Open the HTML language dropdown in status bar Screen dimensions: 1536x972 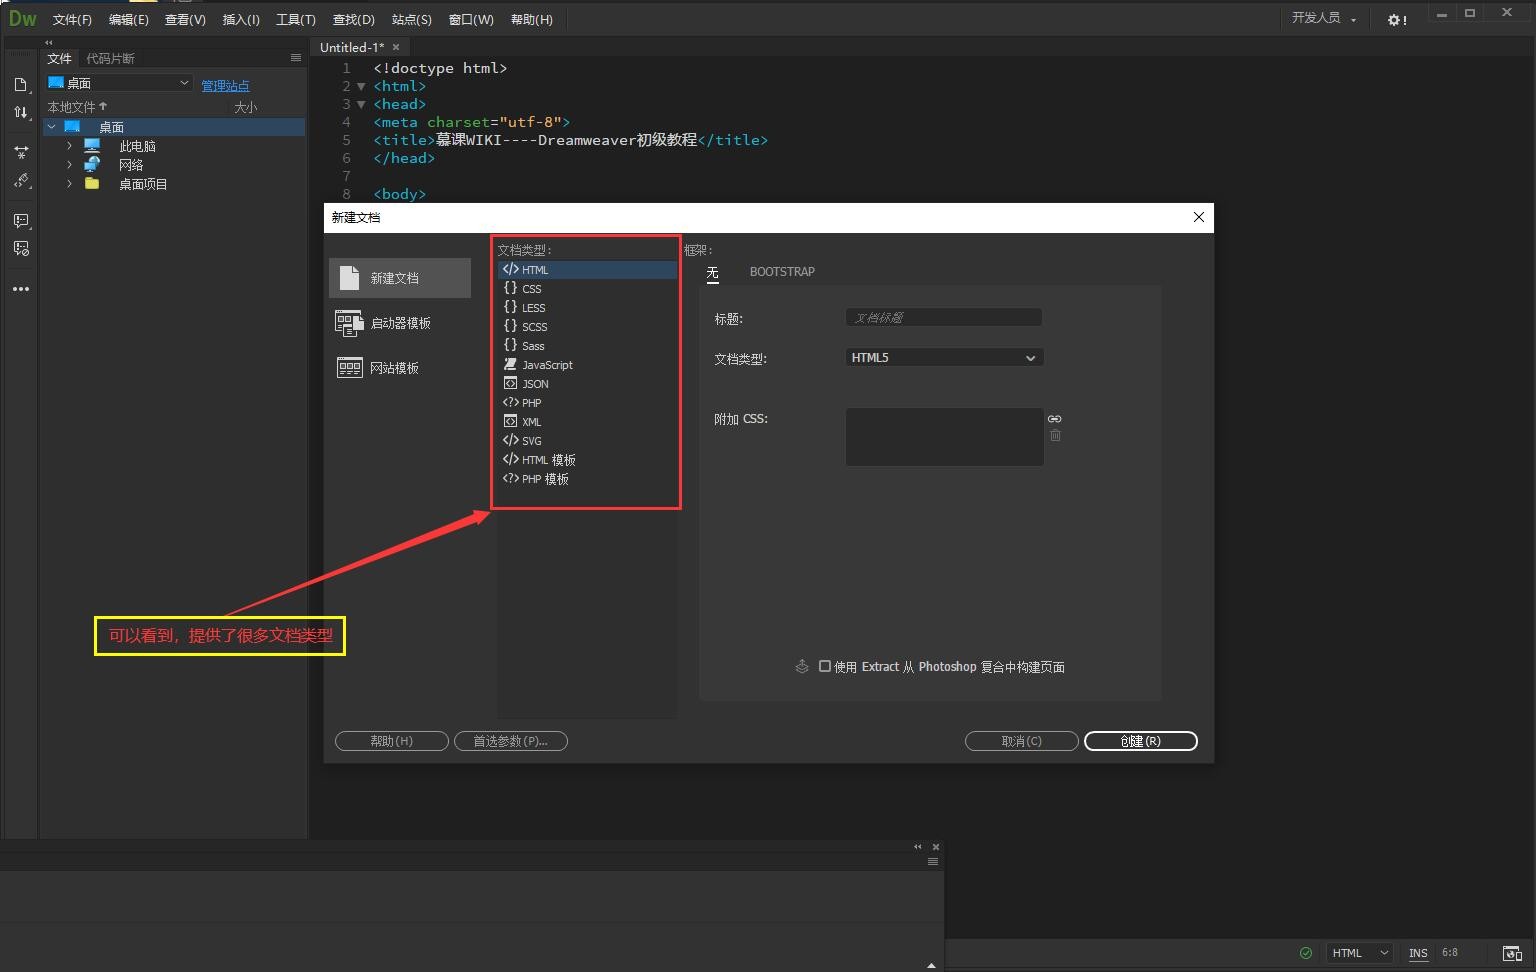pos(1360,953)
